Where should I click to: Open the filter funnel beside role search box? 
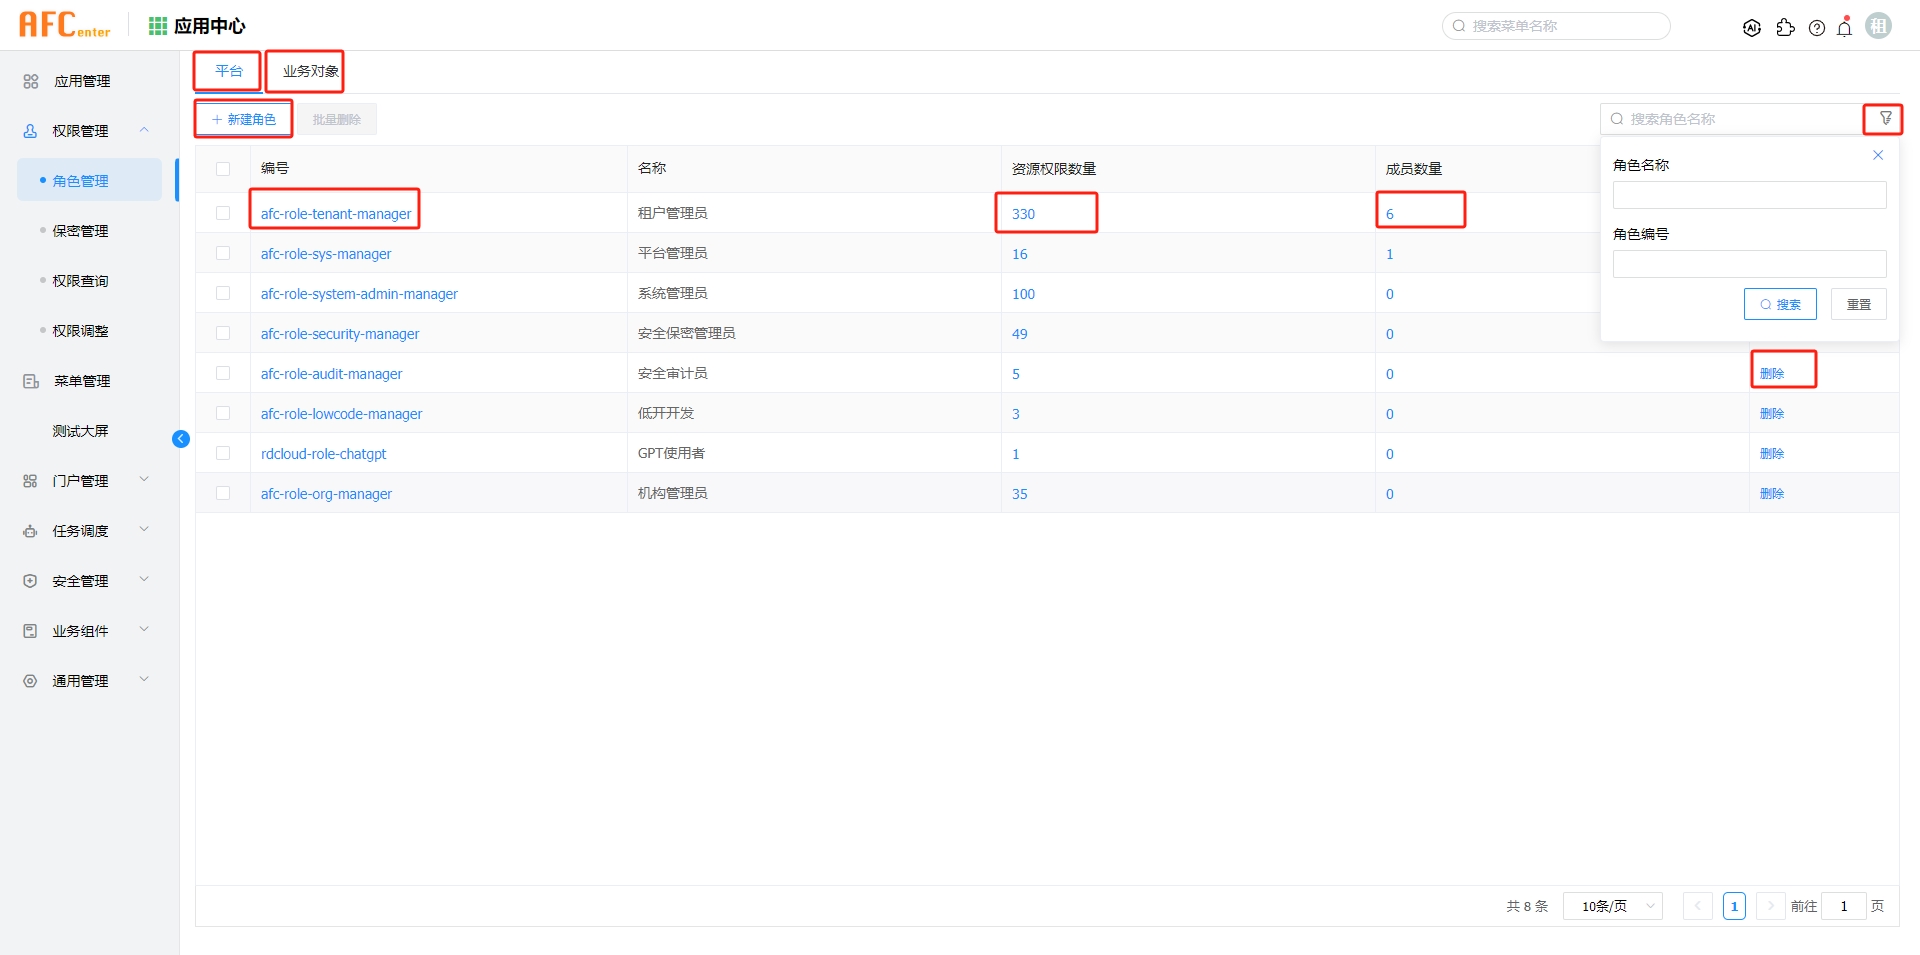point(1884,118)
